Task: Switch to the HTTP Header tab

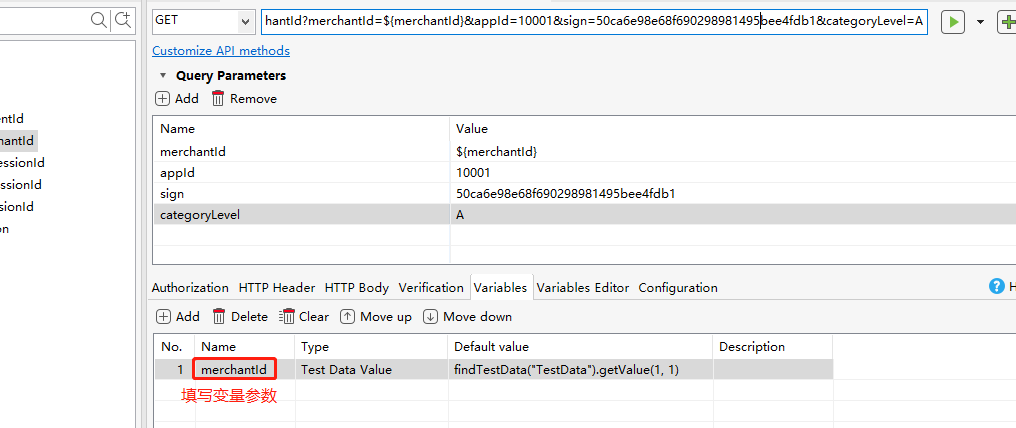Action: pyautogui.click(x=277, y=287)
